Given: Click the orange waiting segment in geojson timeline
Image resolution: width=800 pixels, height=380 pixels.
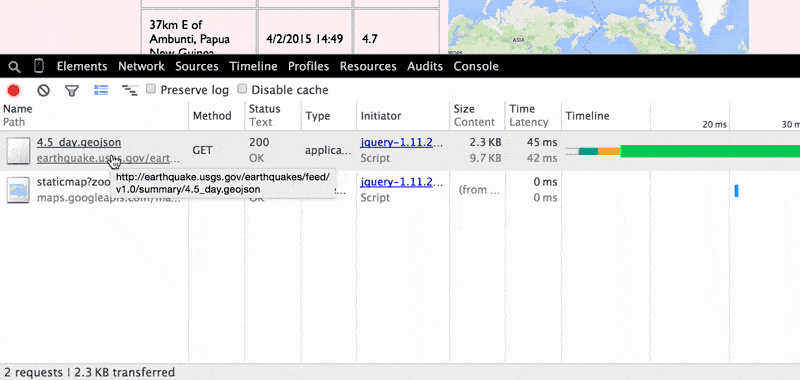Looking at the screenshot, I should (x=609, y=151).
